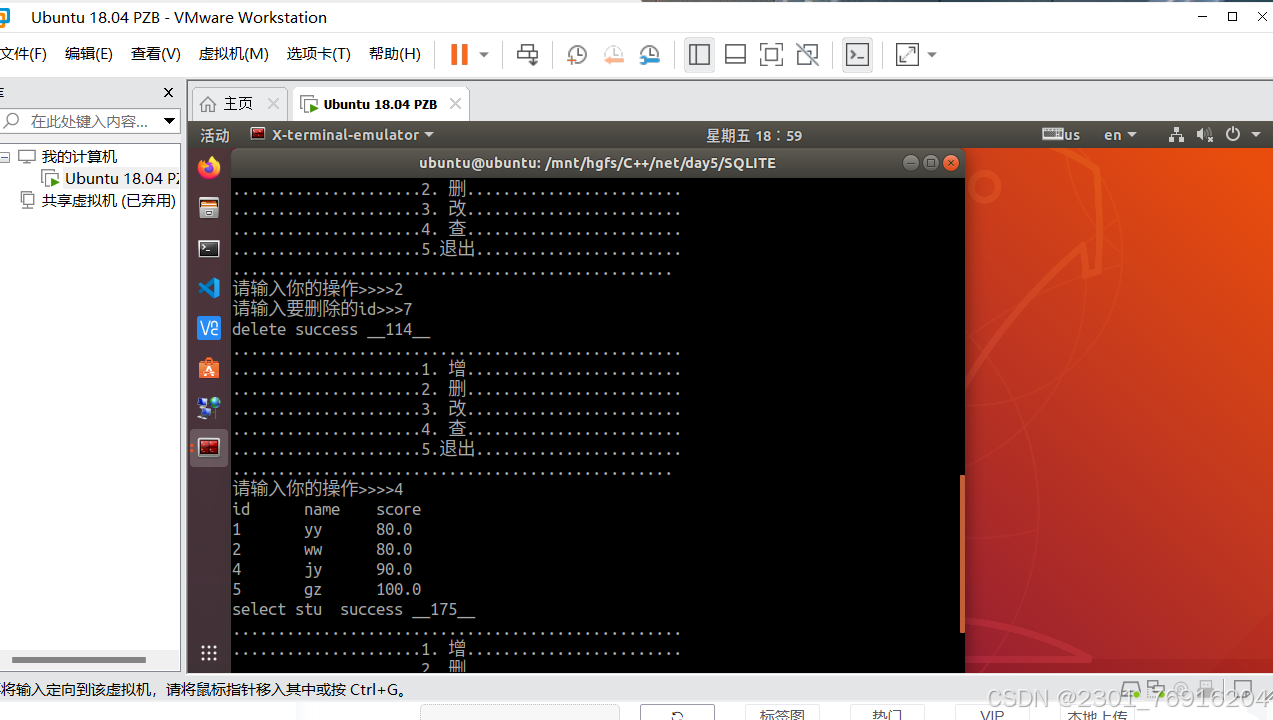Click the power icon in top bar
The image size is (1273, 720).
1232,135
